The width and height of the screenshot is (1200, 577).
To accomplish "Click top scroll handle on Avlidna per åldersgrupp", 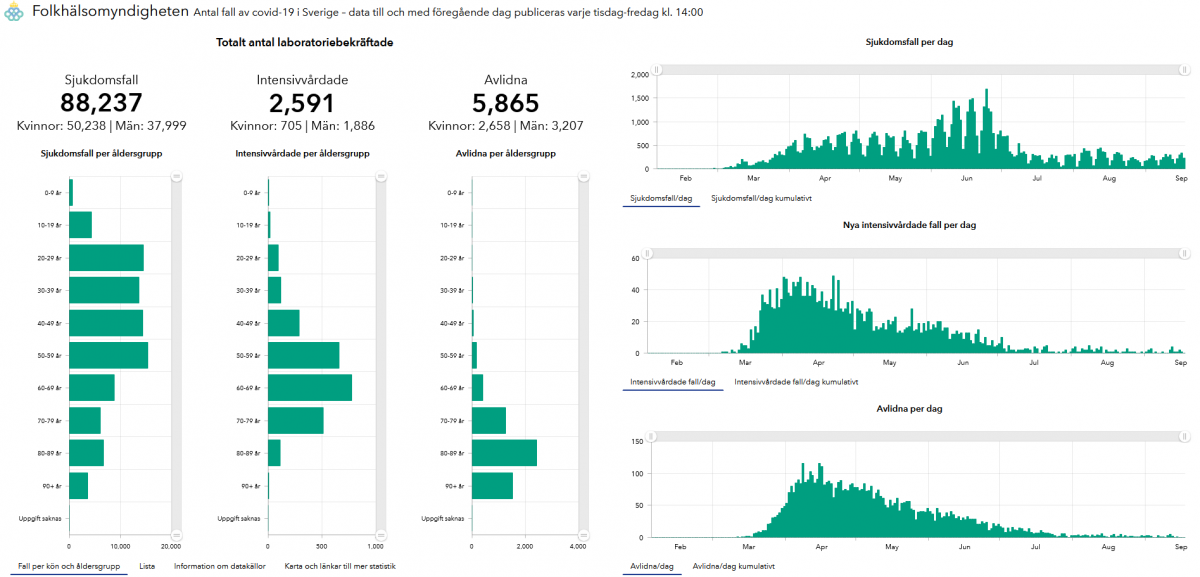I will tap(585, 176).
